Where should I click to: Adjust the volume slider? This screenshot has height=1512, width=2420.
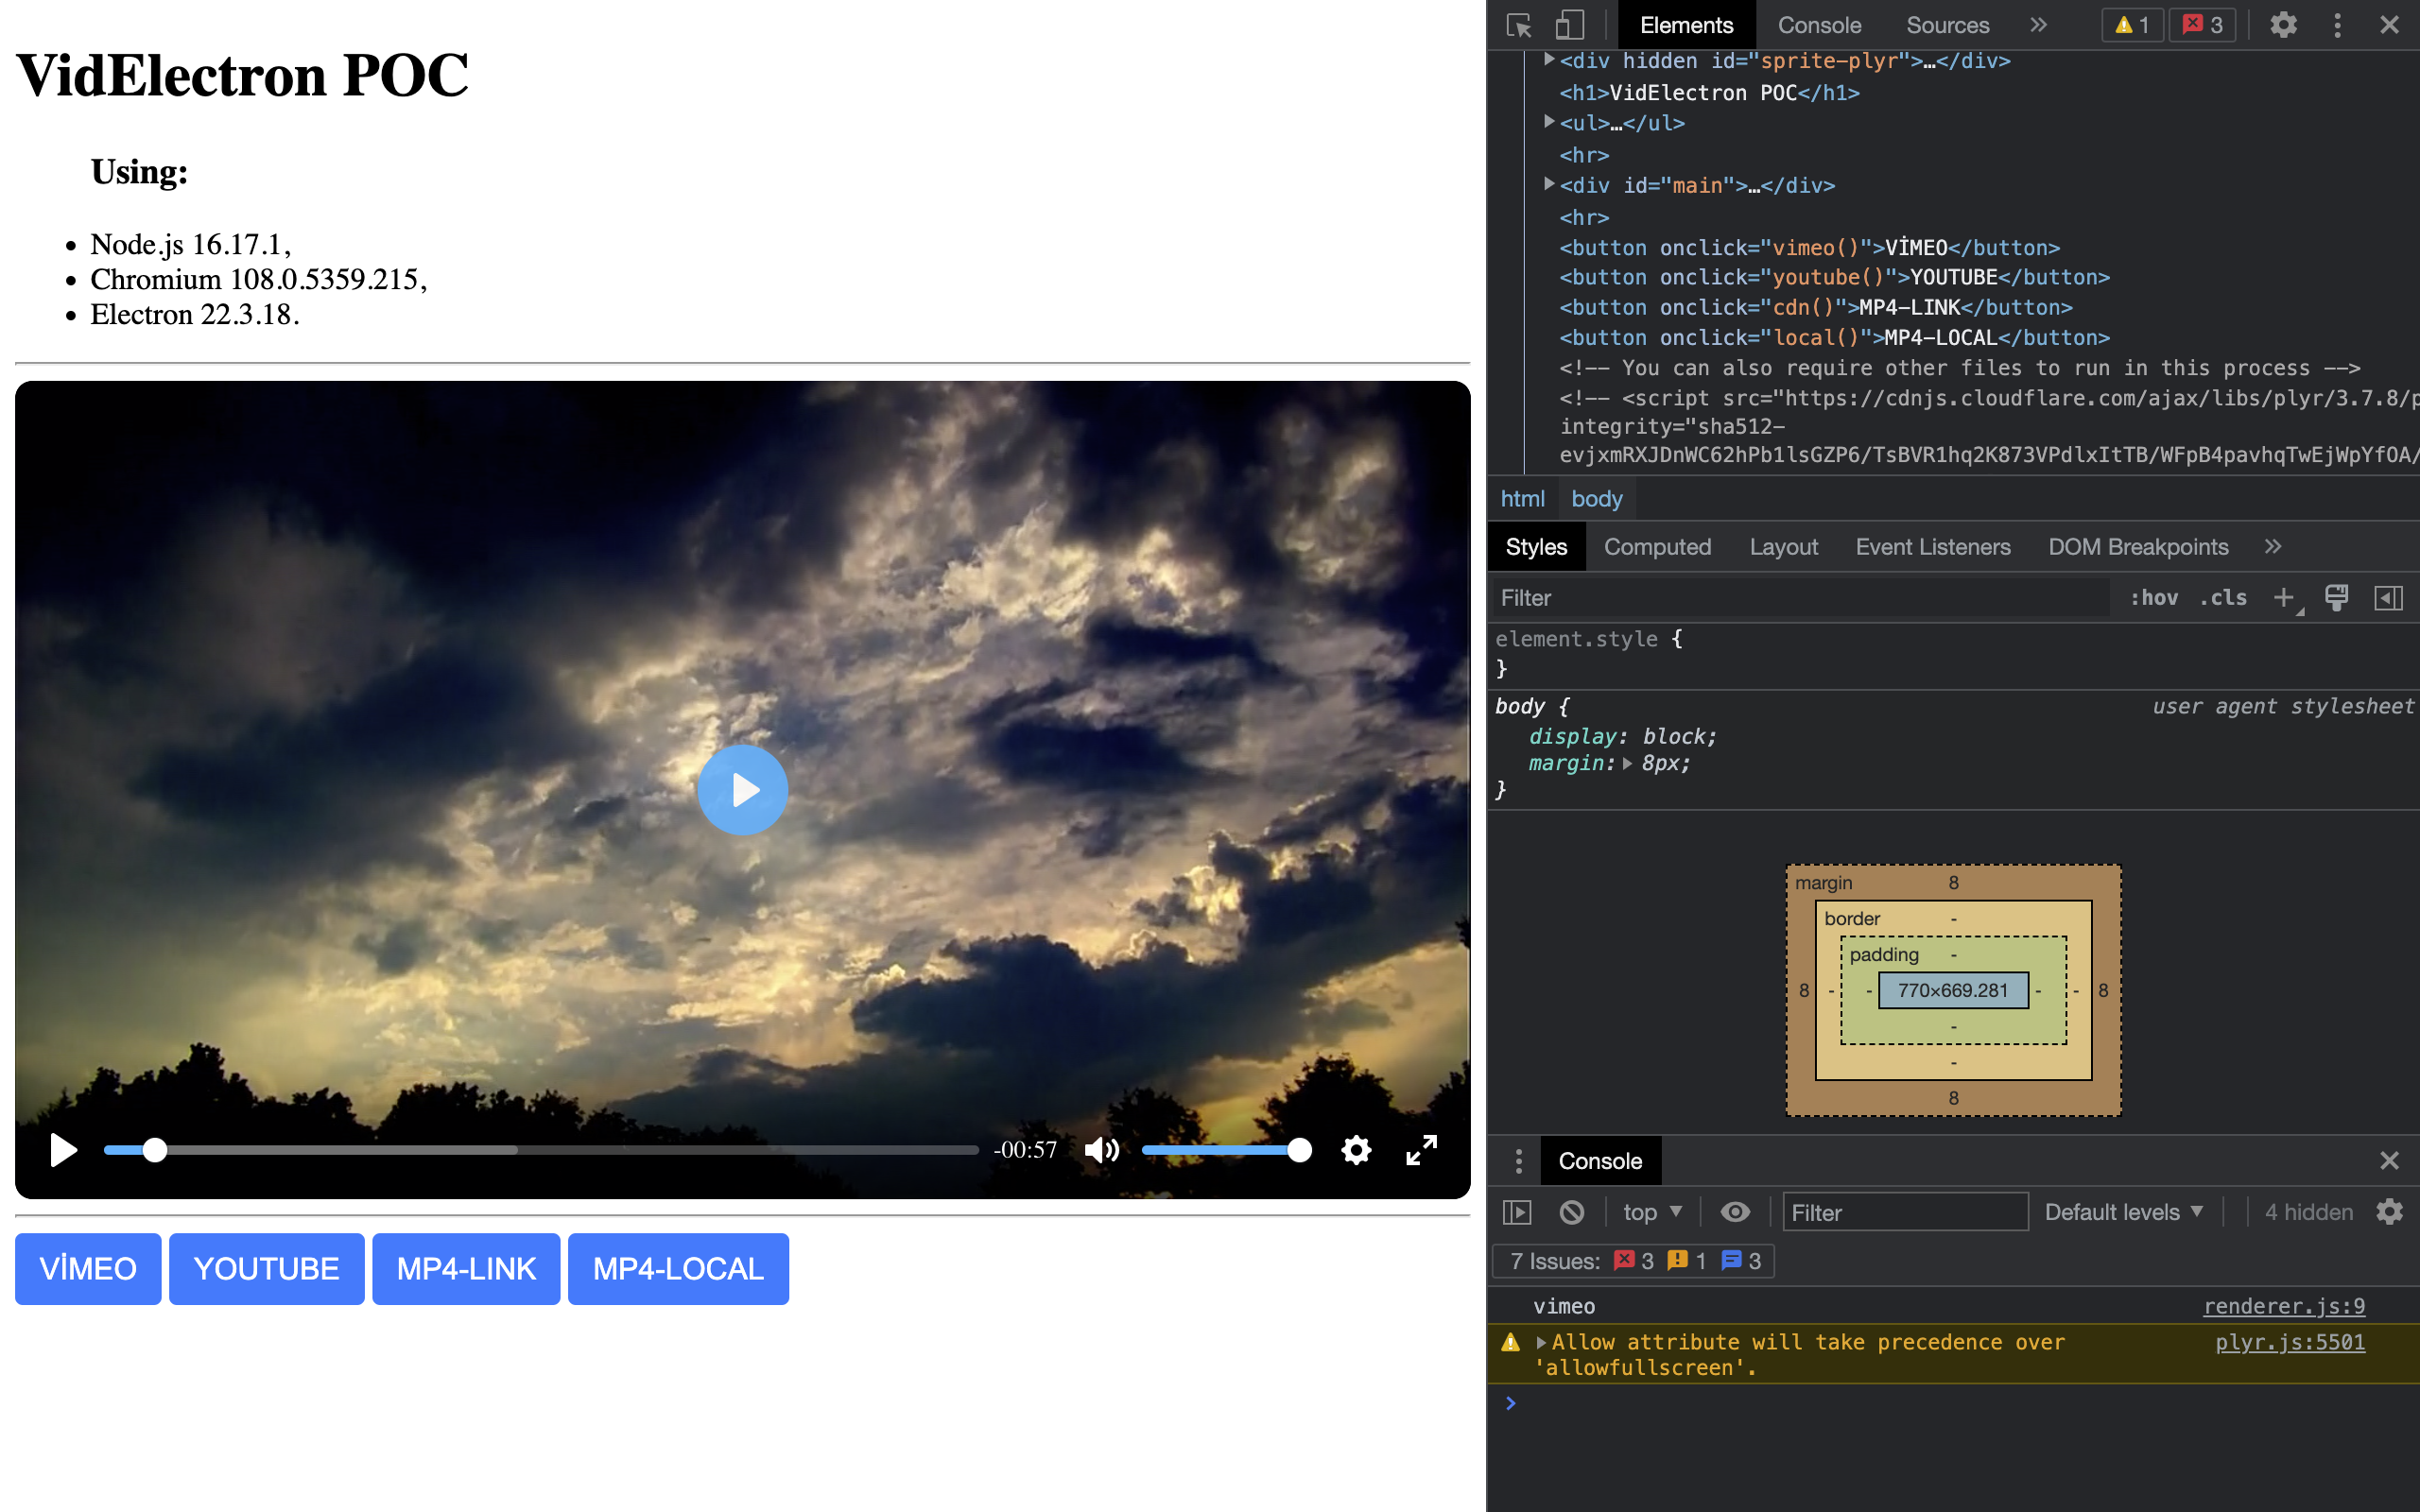pyautogui.click(x=1226, y=1150)
